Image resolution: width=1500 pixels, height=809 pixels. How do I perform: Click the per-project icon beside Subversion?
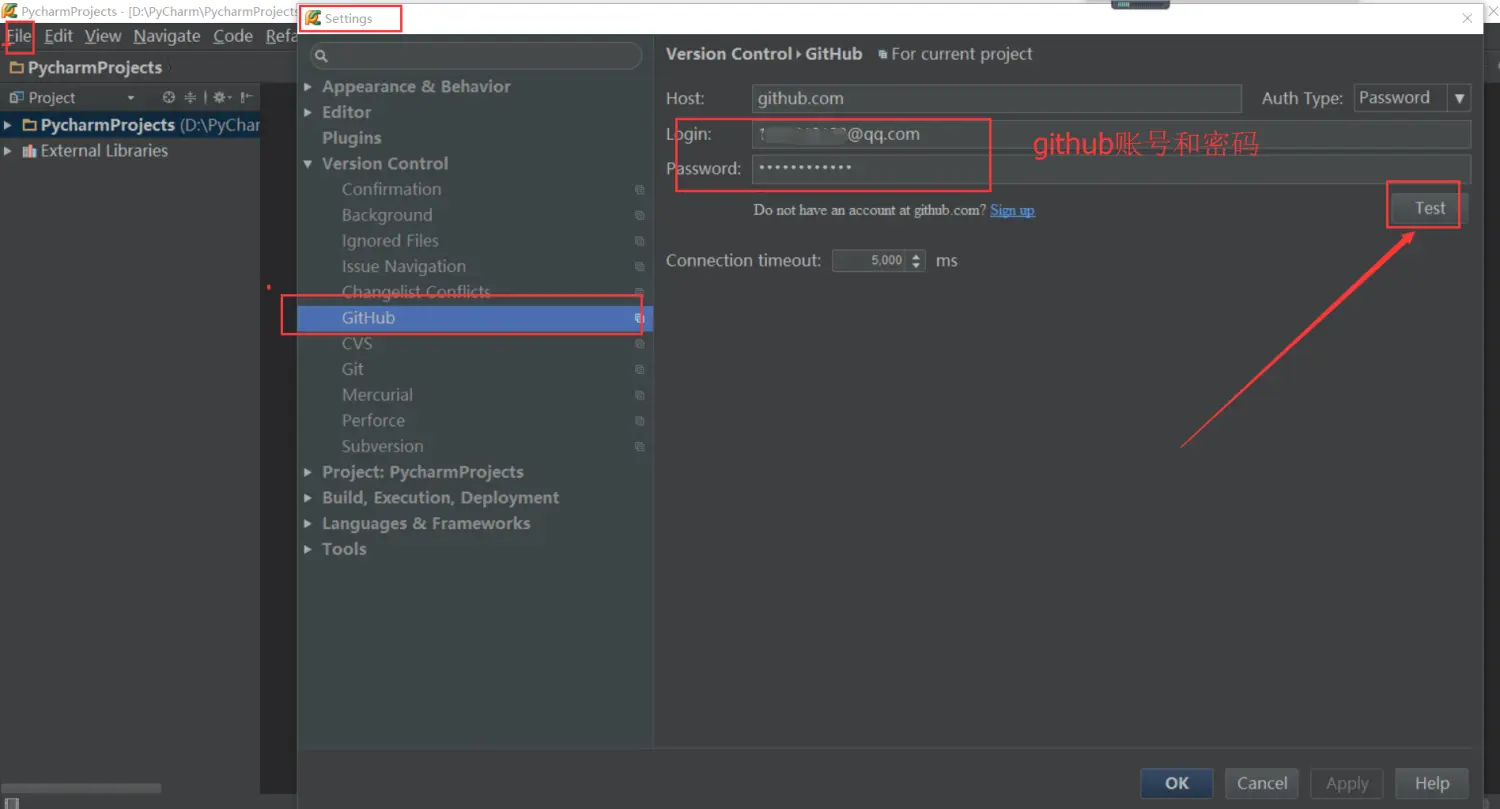640,447
